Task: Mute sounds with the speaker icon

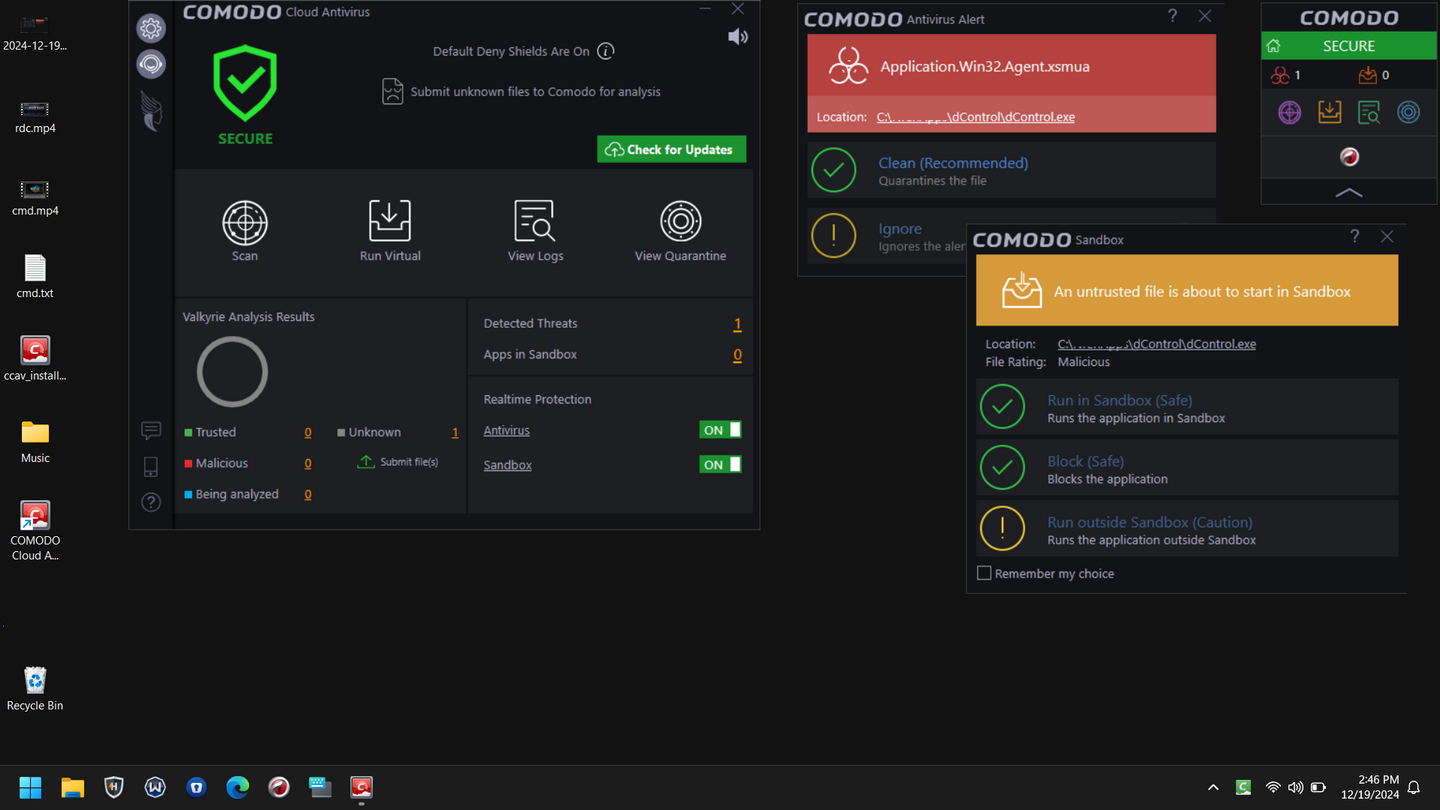Action: coord(738,37)
